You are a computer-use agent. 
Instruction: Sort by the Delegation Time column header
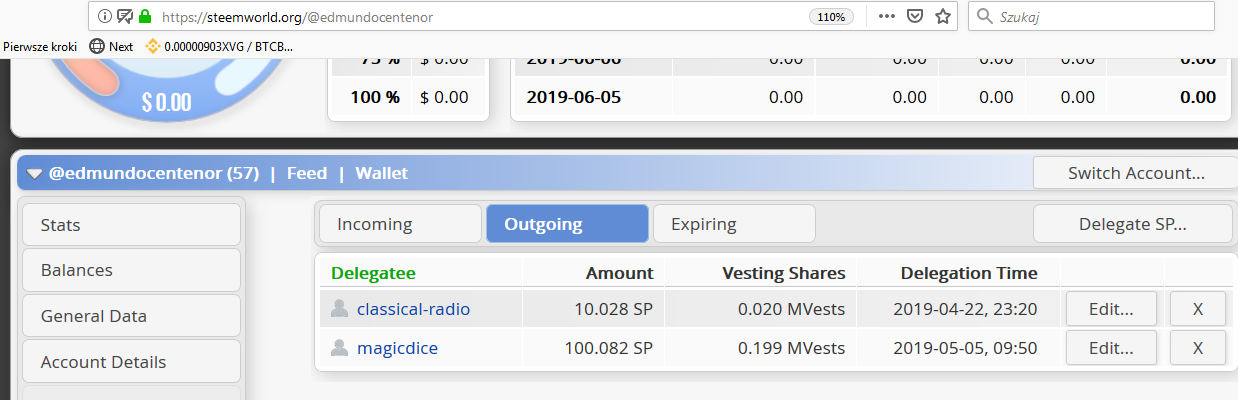969,273
